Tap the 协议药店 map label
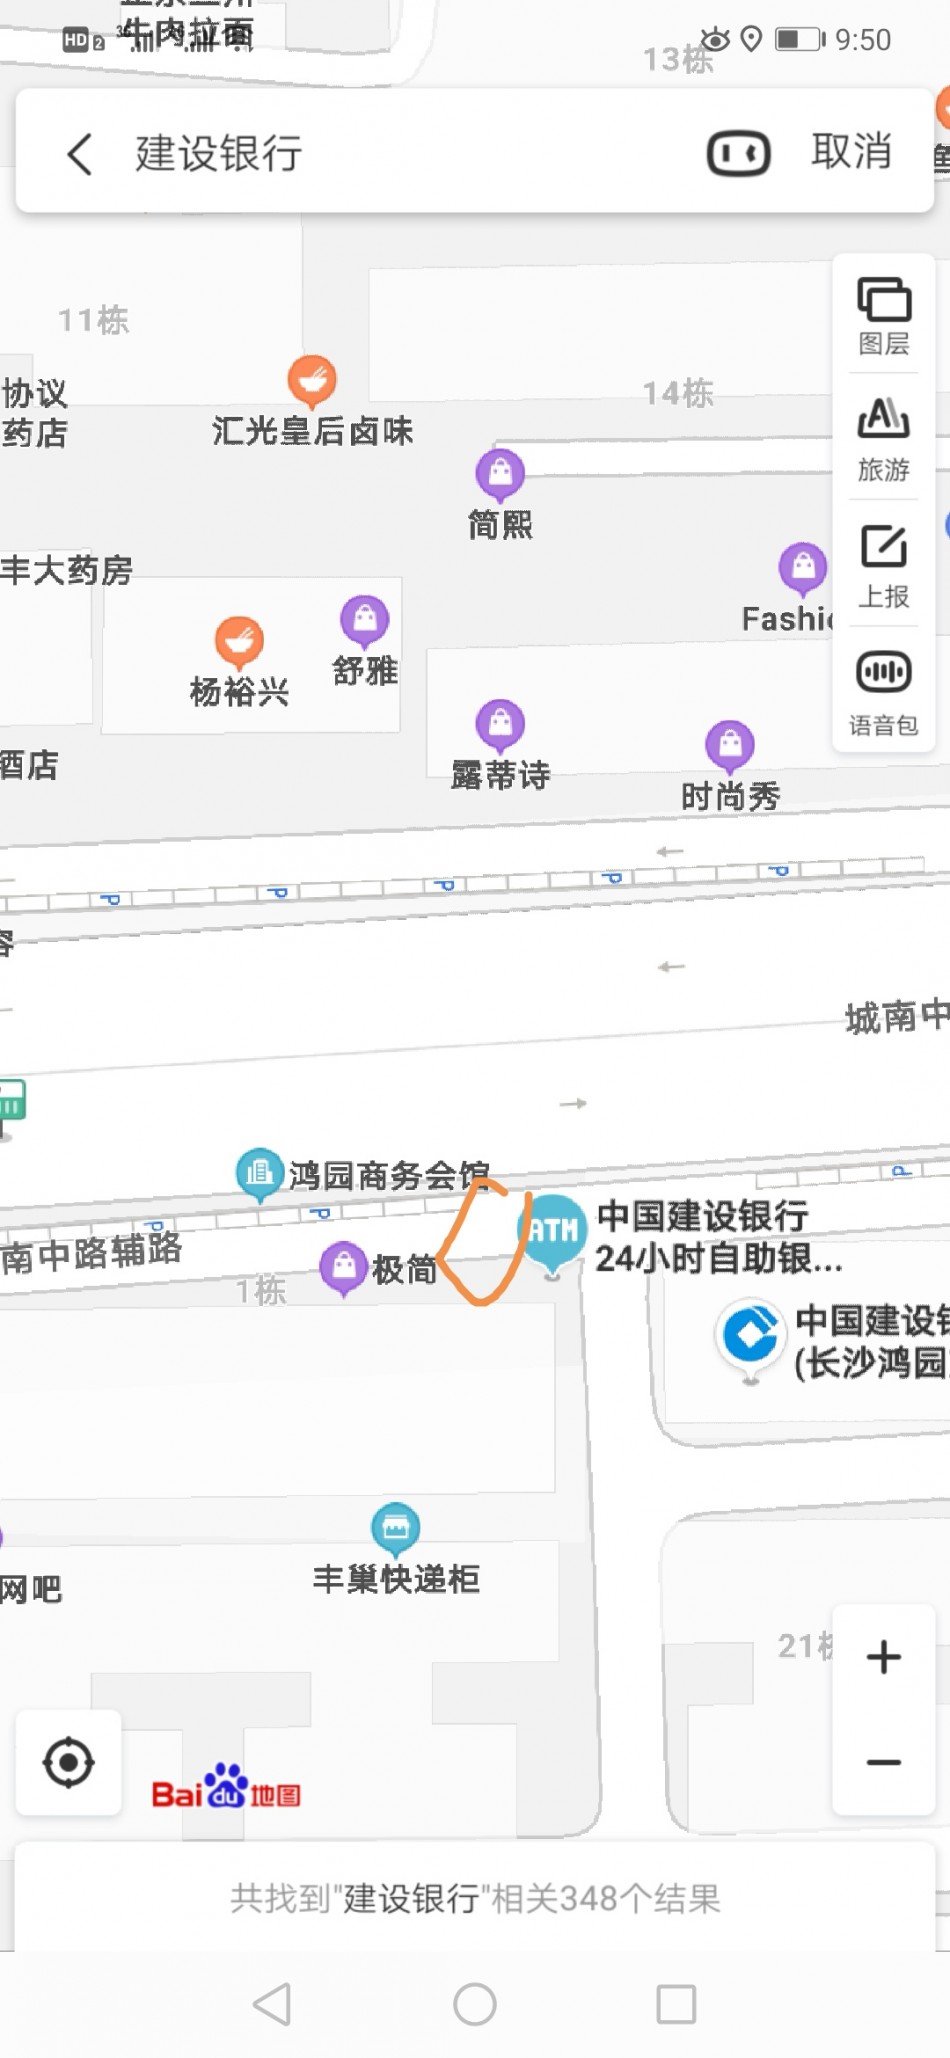The height and width of the screenshot is (2058, 950). tap(34, 413)
